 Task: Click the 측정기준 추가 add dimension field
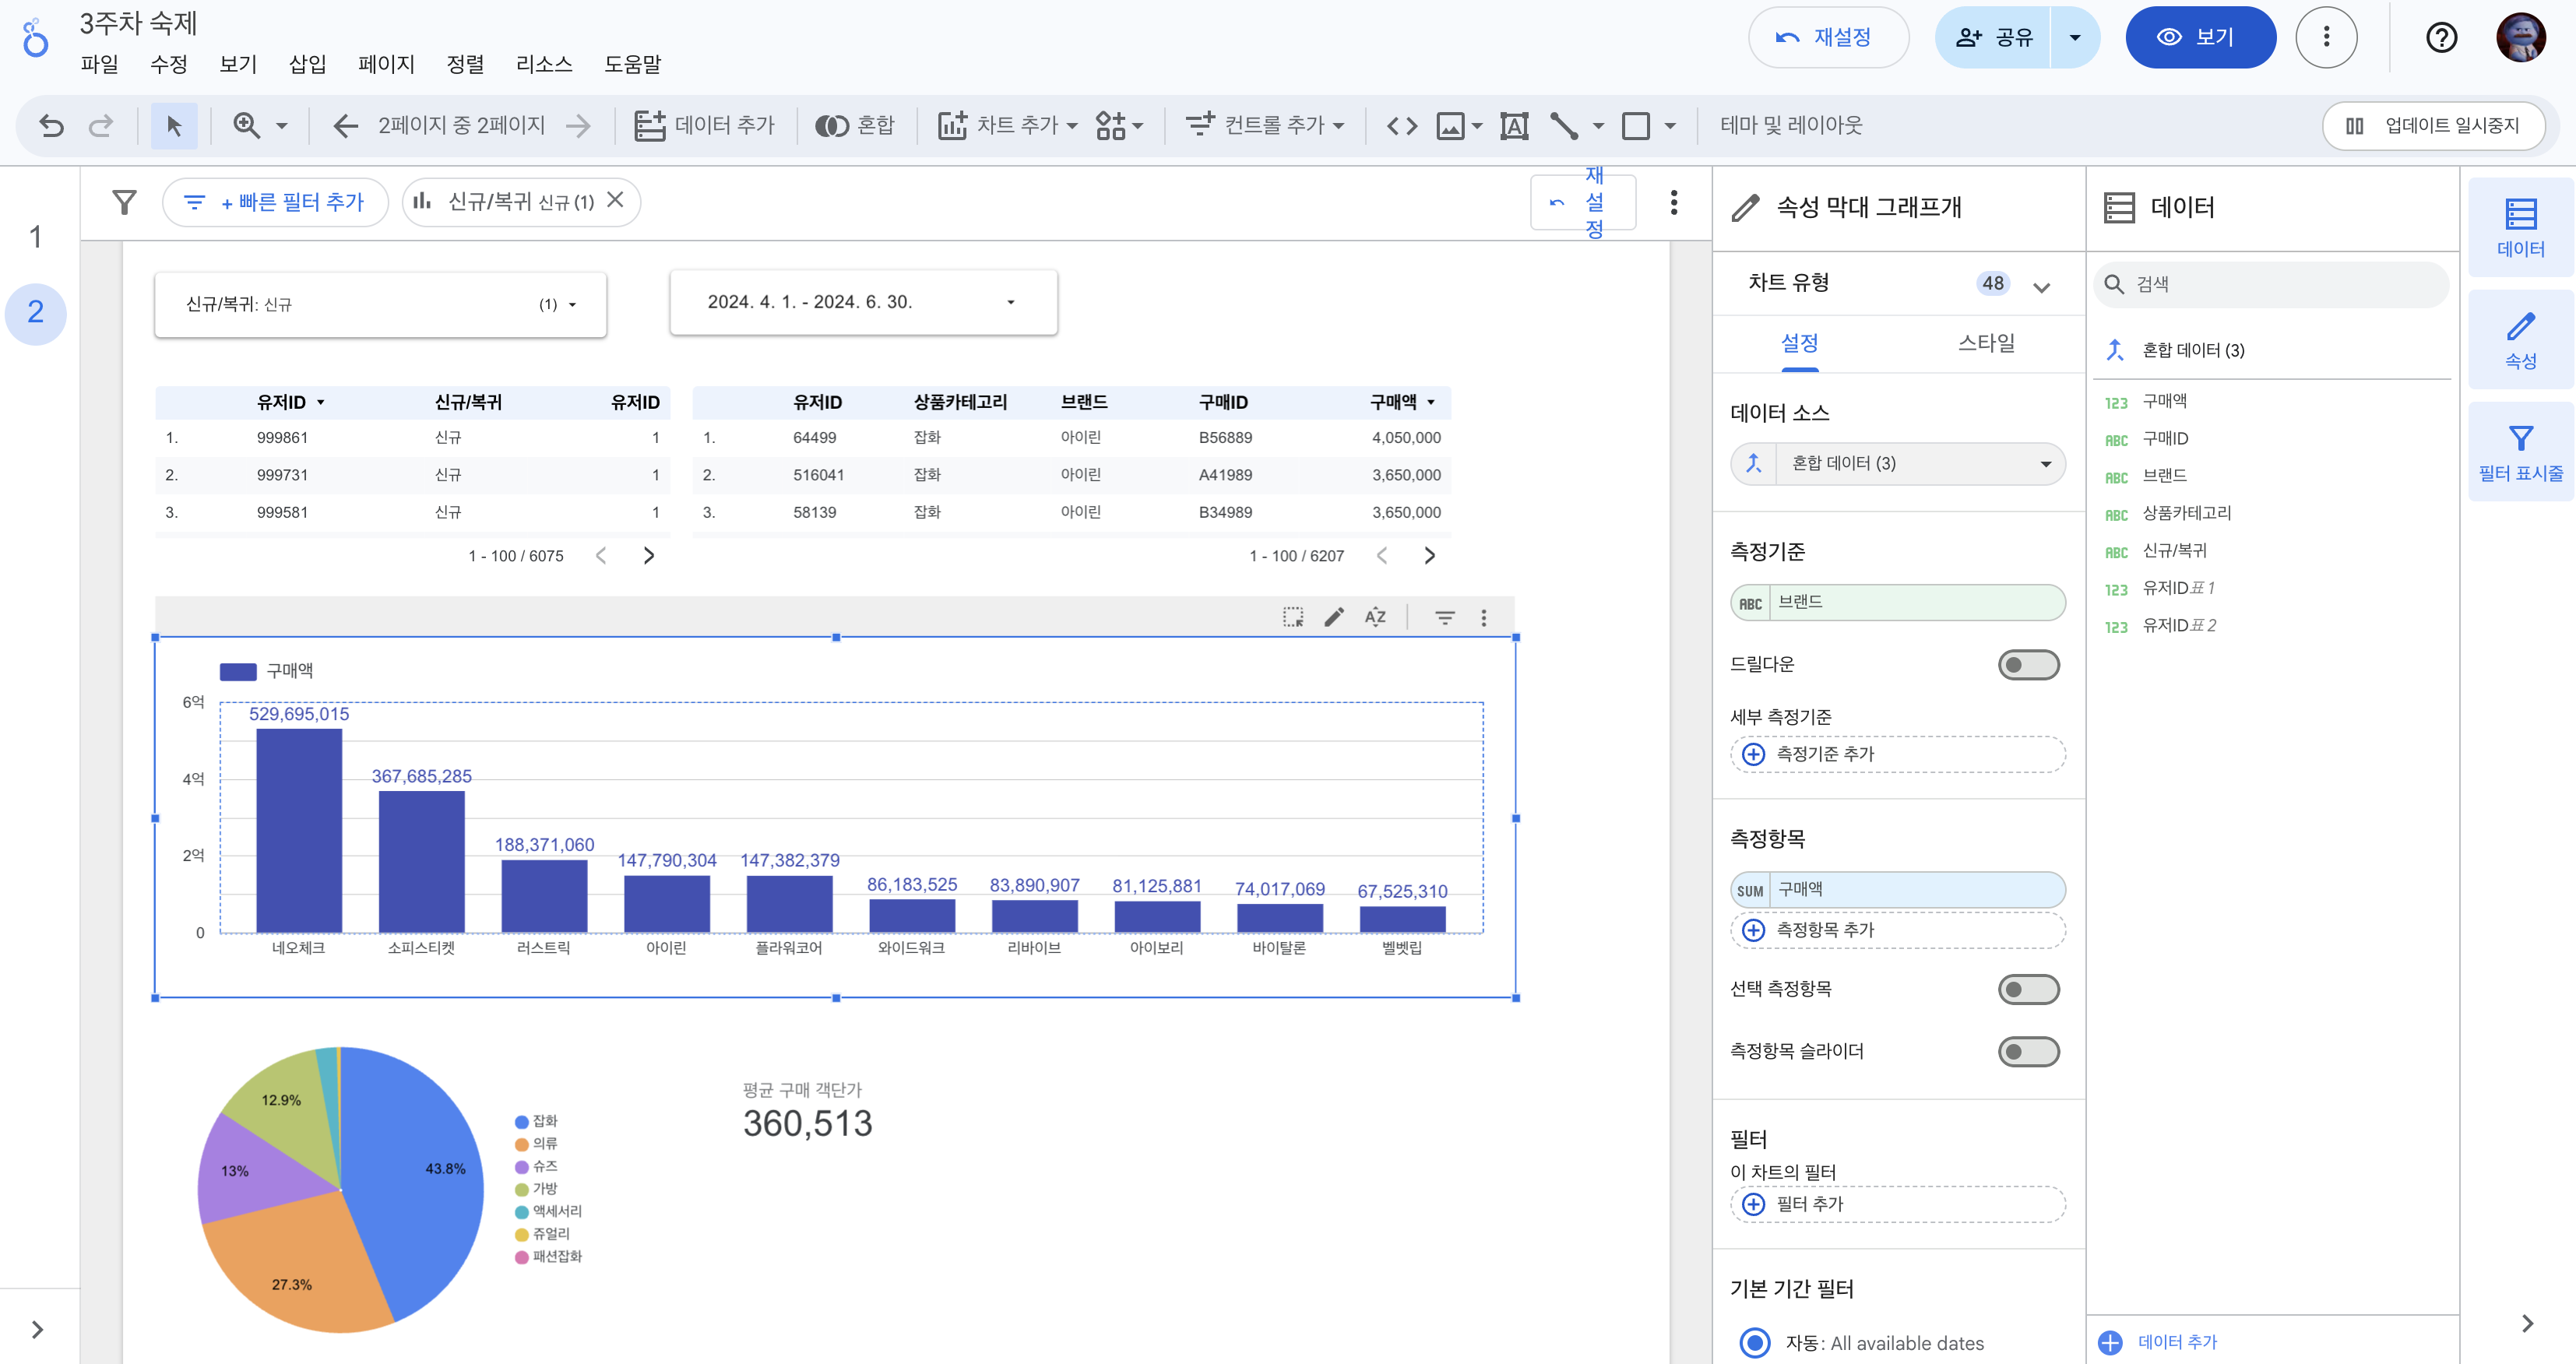point(1897,754)
